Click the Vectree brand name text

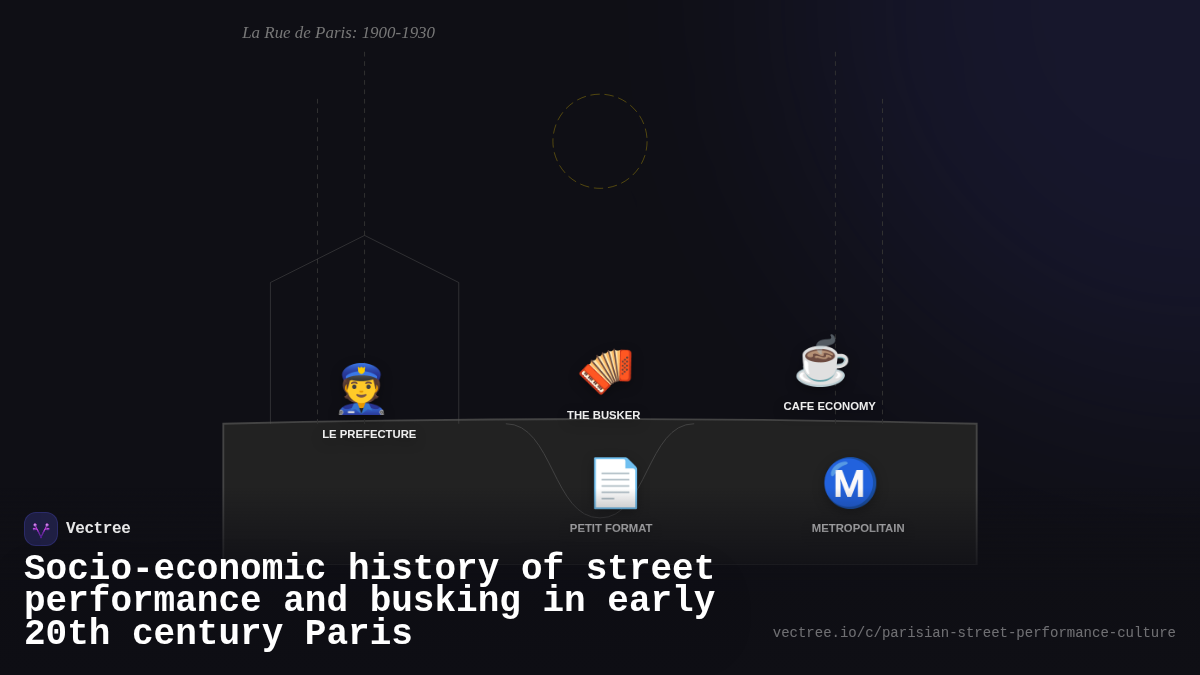pyautogui.click(x=99, y=528)
